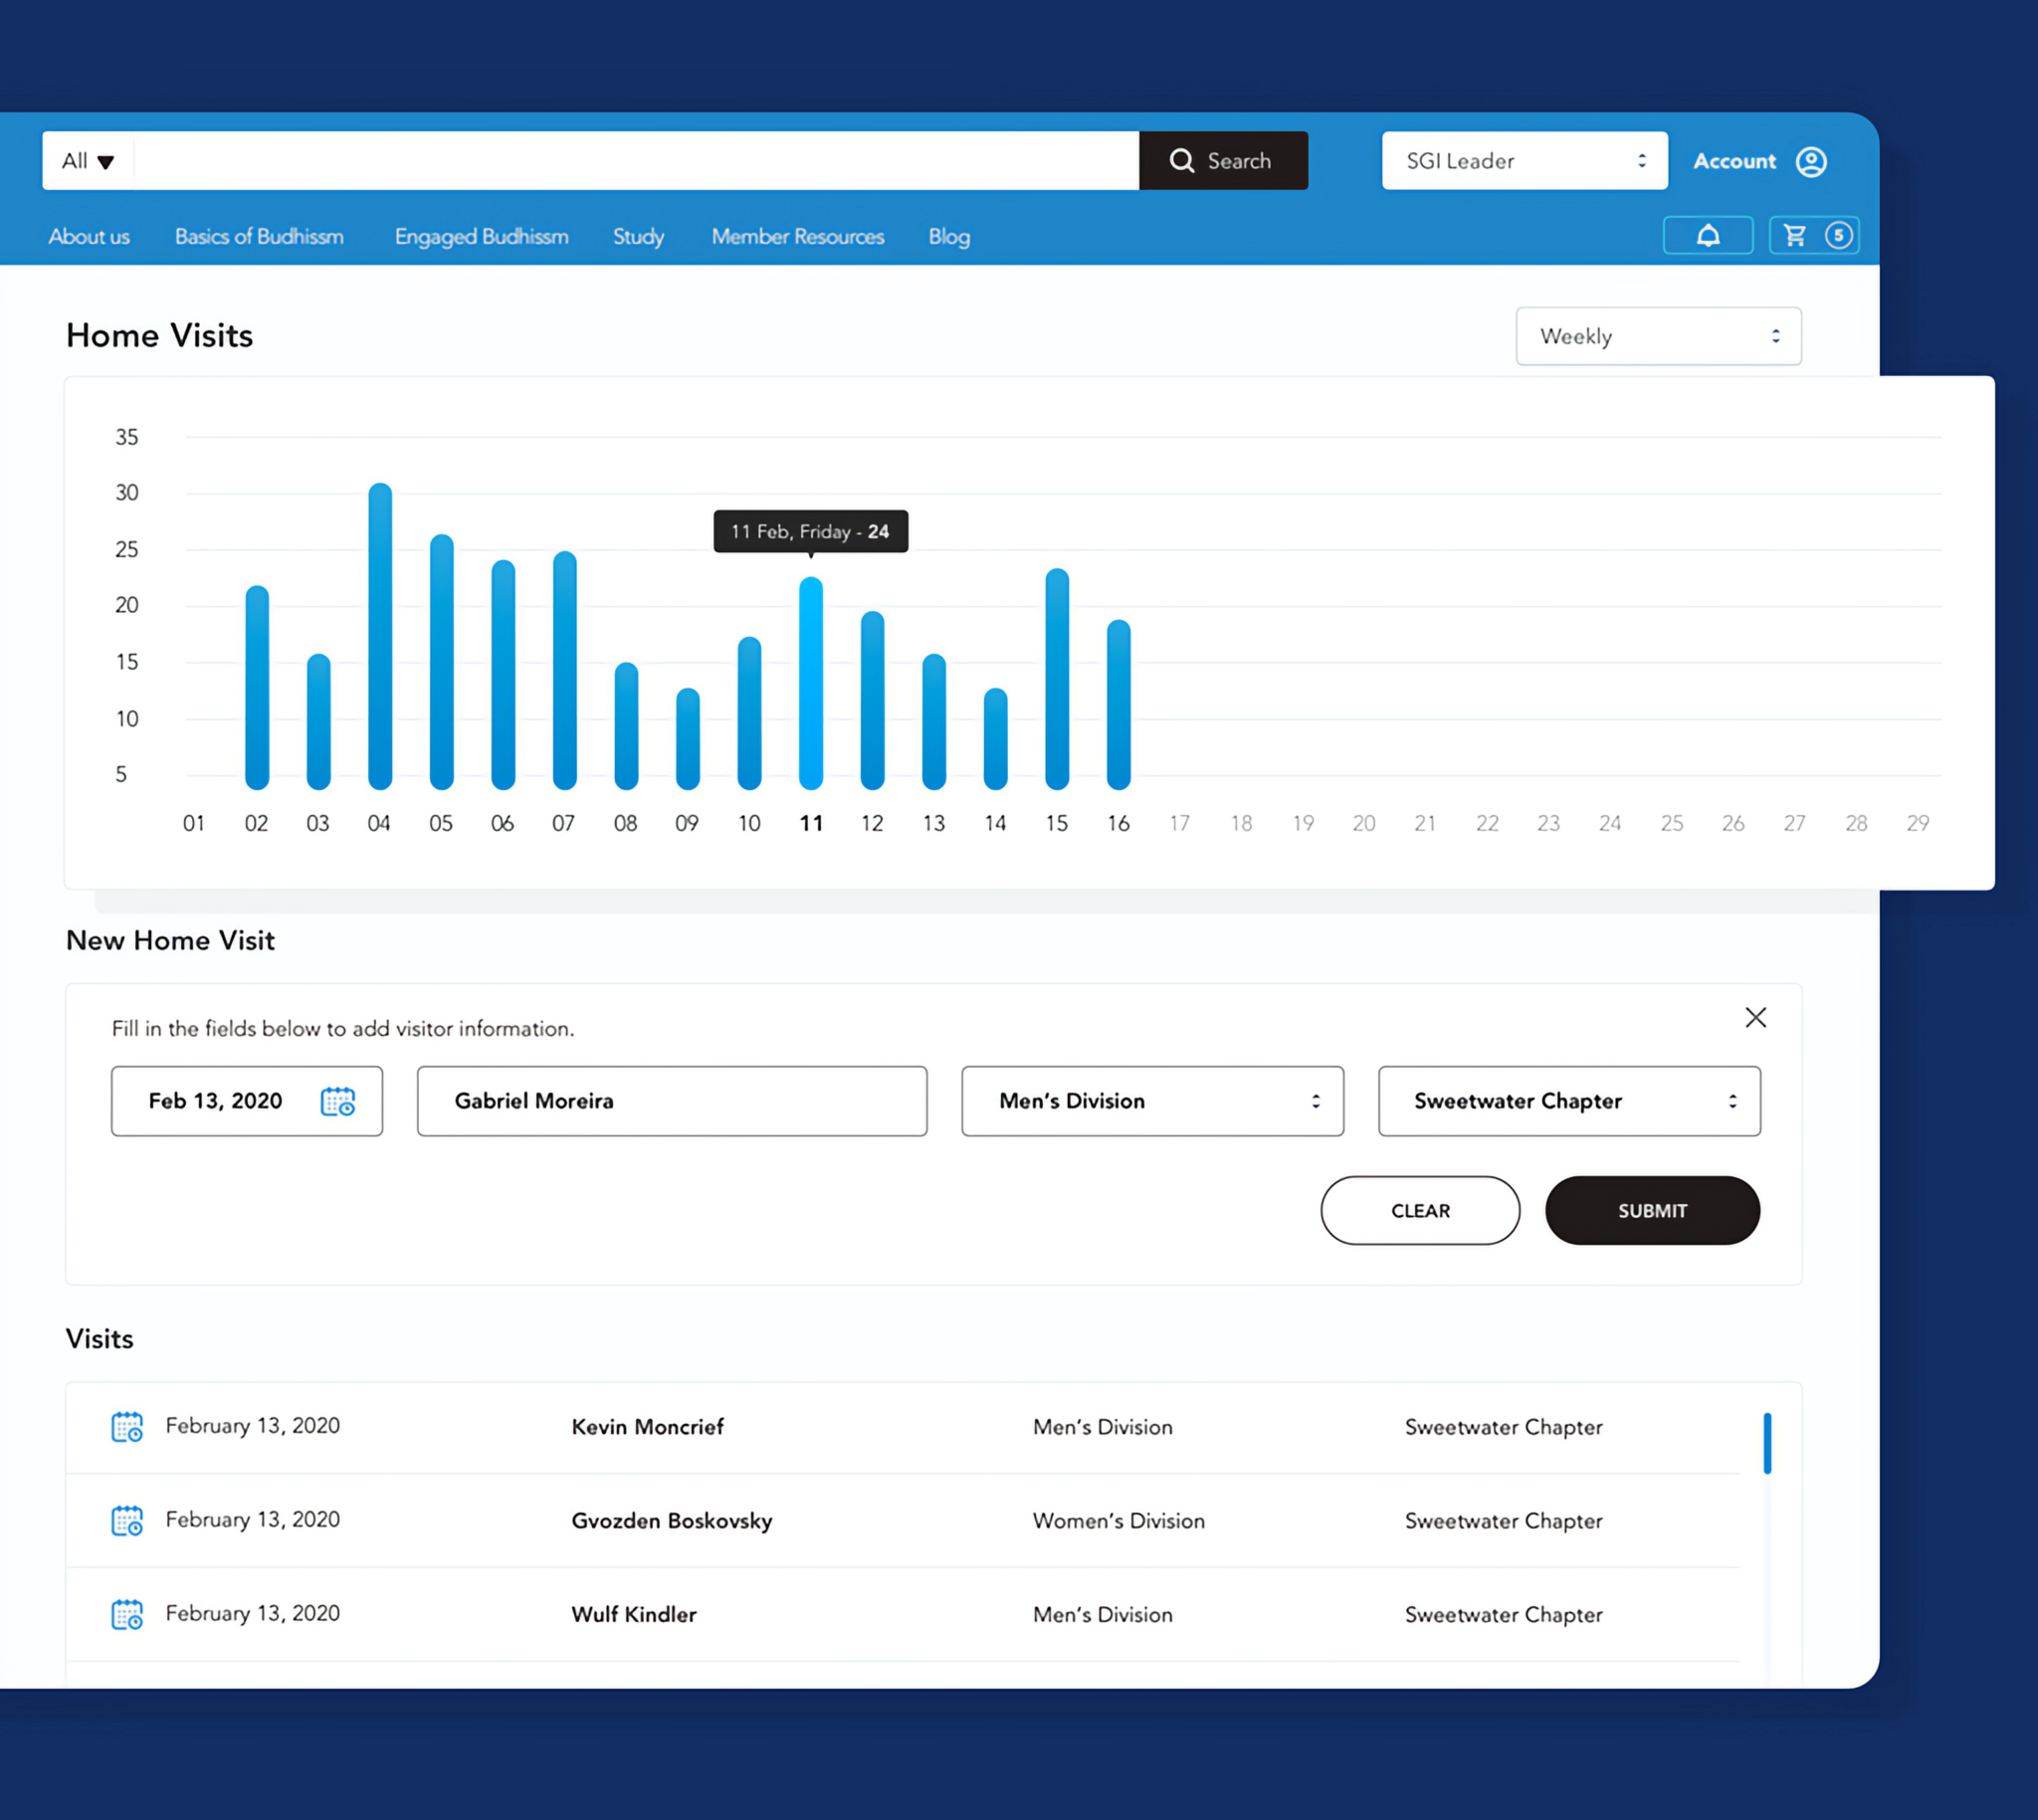Navigate to the Study section
This screenshot has height=1820, width=2038.
coord(638,237)
